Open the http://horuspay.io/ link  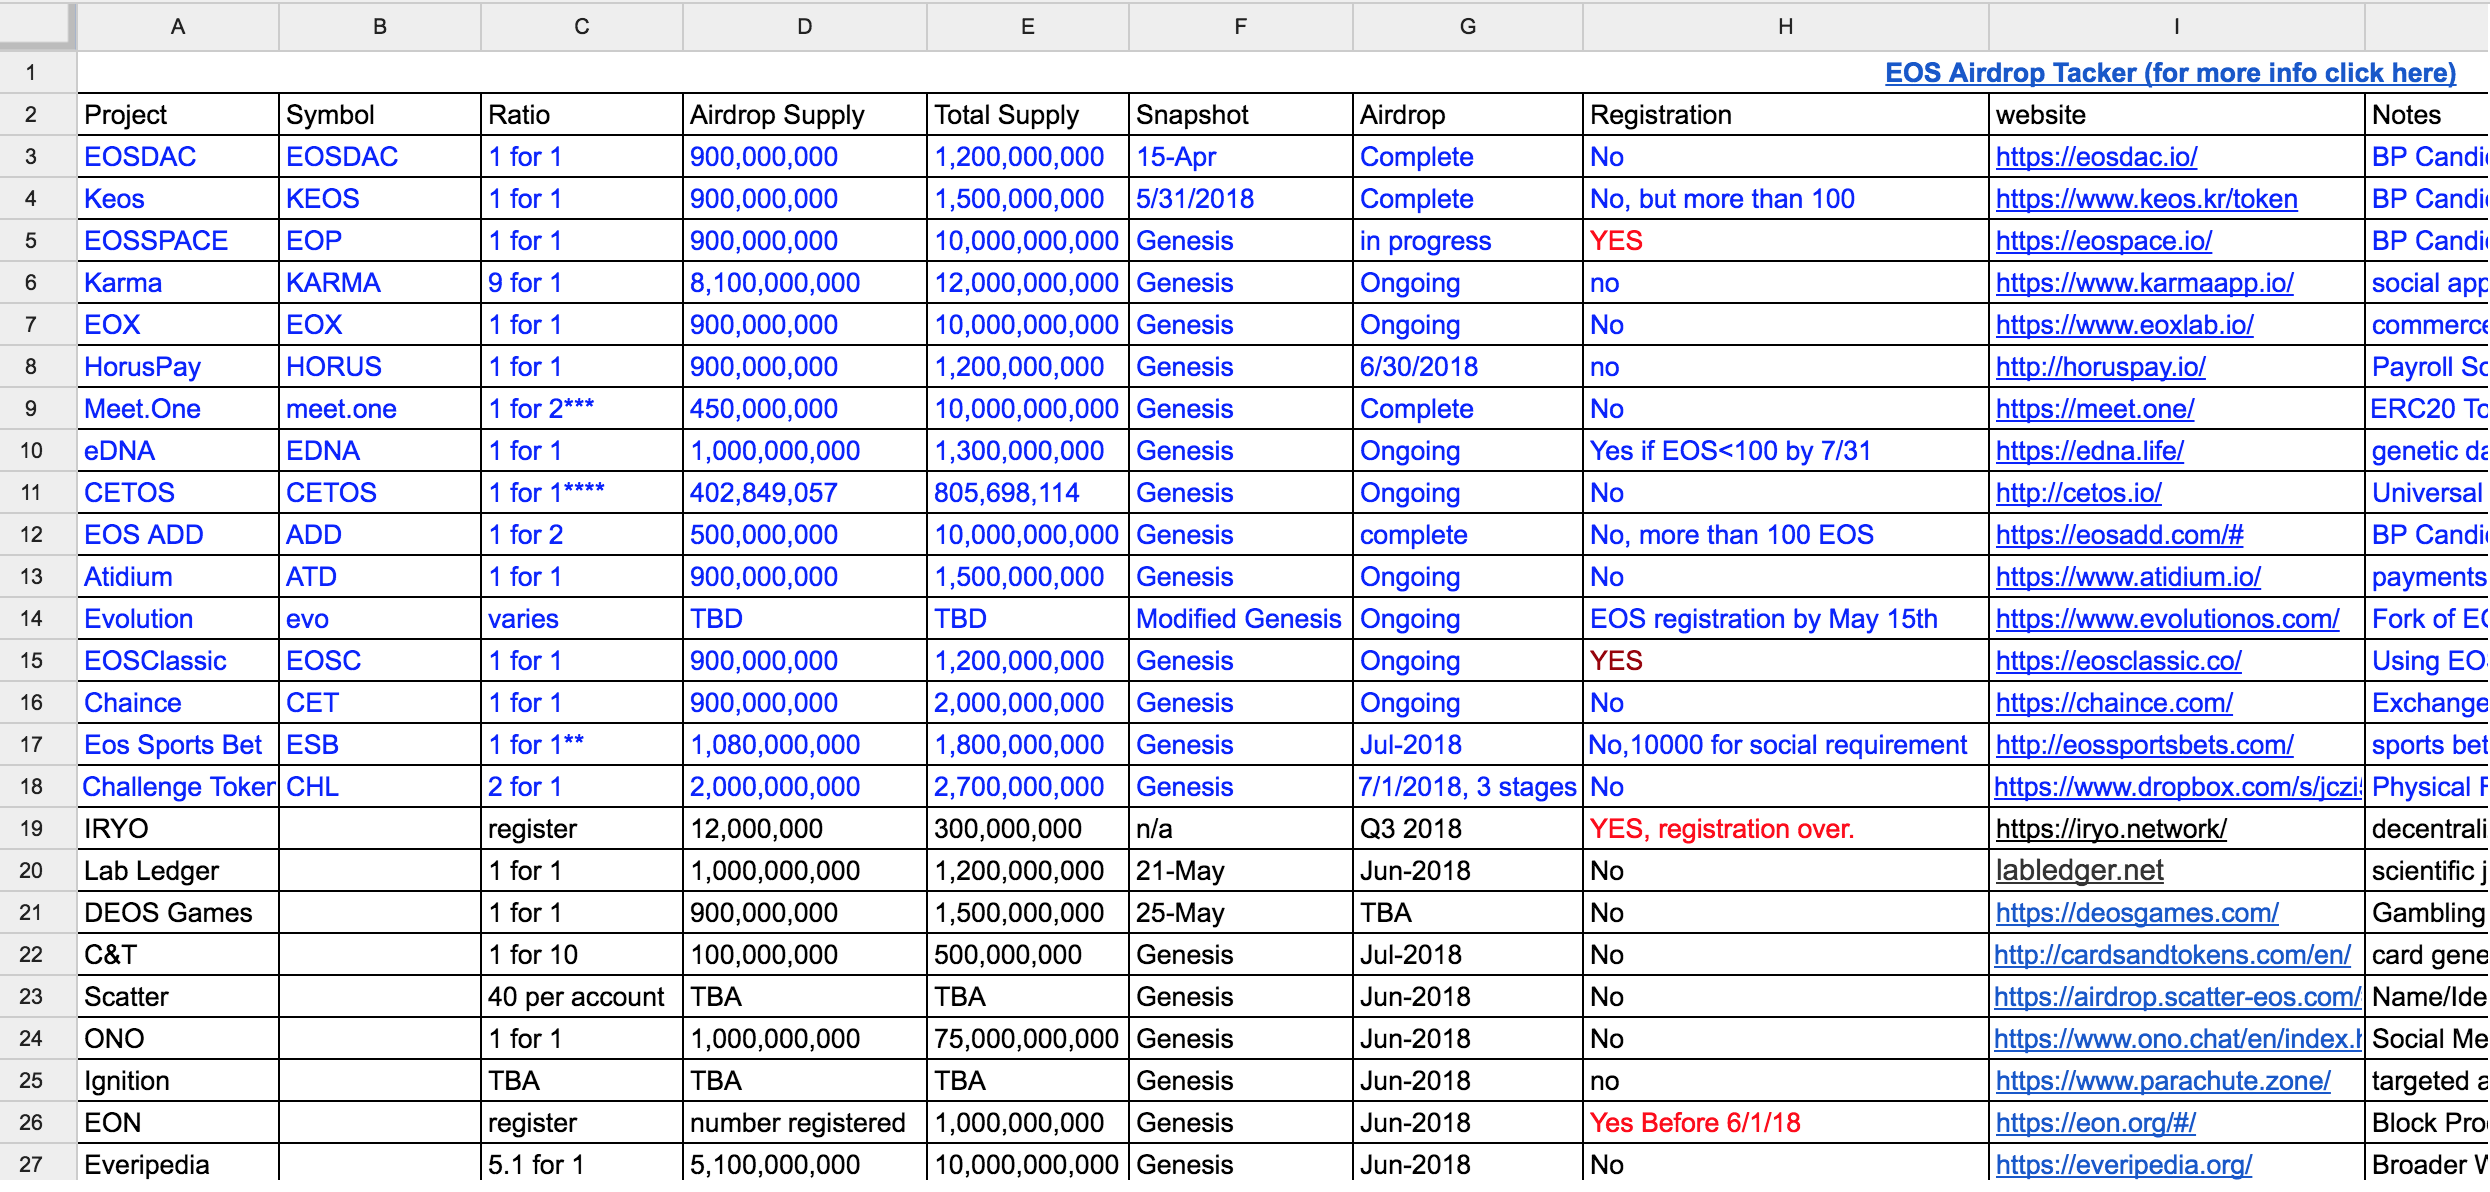2100,367
